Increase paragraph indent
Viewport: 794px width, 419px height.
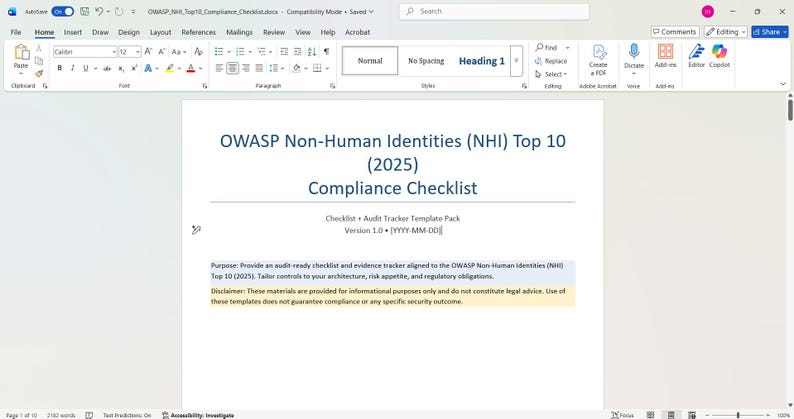tap(298, 52)
